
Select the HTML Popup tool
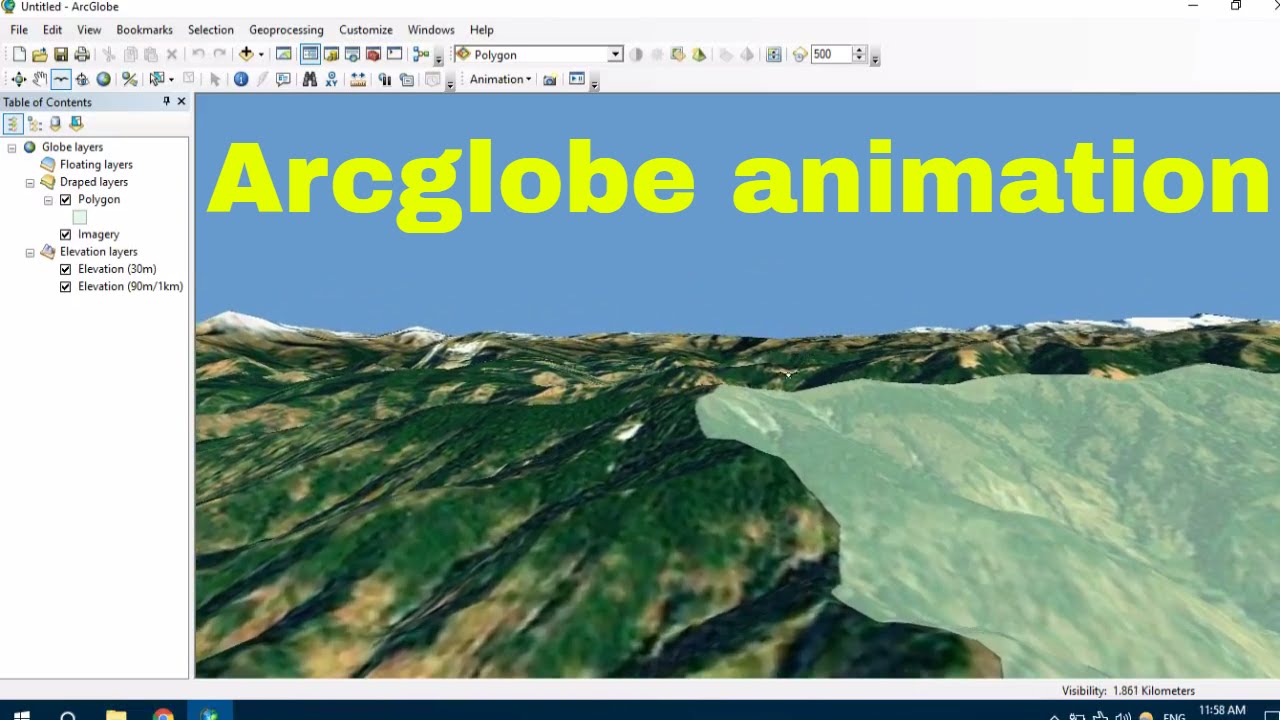pyautogui.click(x=283, y=79)
